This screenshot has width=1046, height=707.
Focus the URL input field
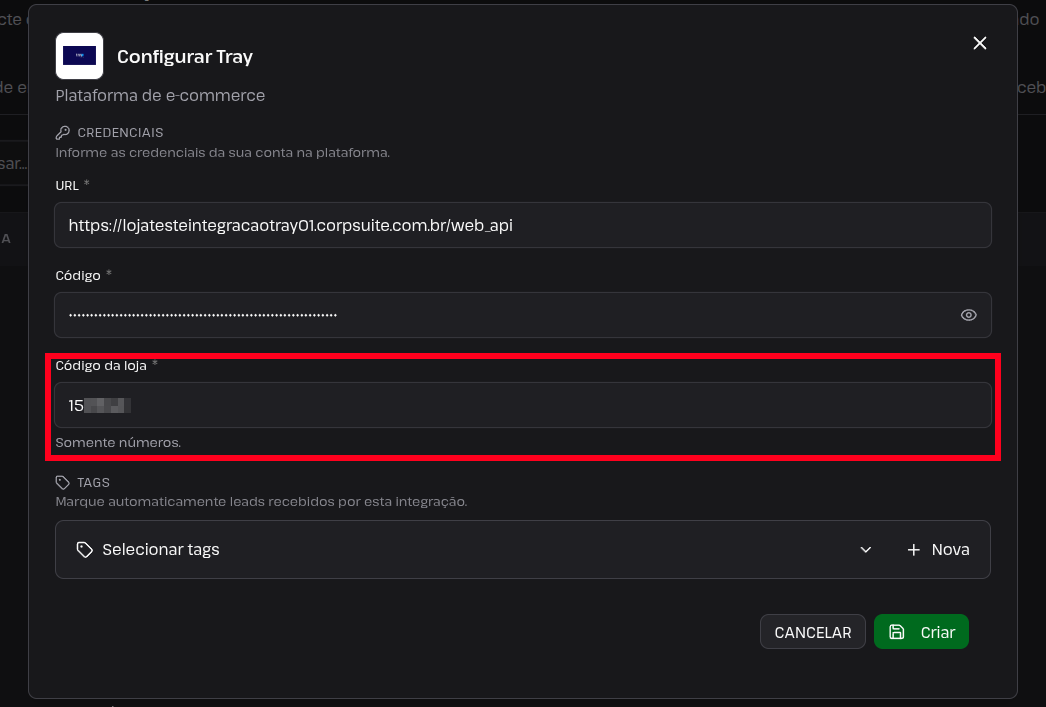tap(523, 225)
